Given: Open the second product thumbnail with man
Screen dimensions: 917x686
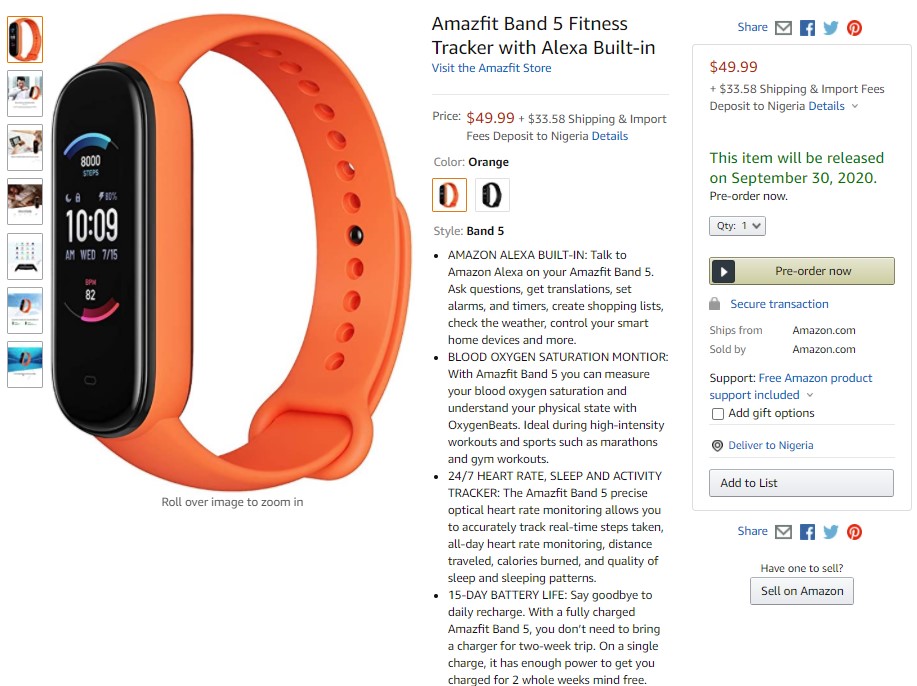Looking at the screenshot, I should click(x=25, y=94).
